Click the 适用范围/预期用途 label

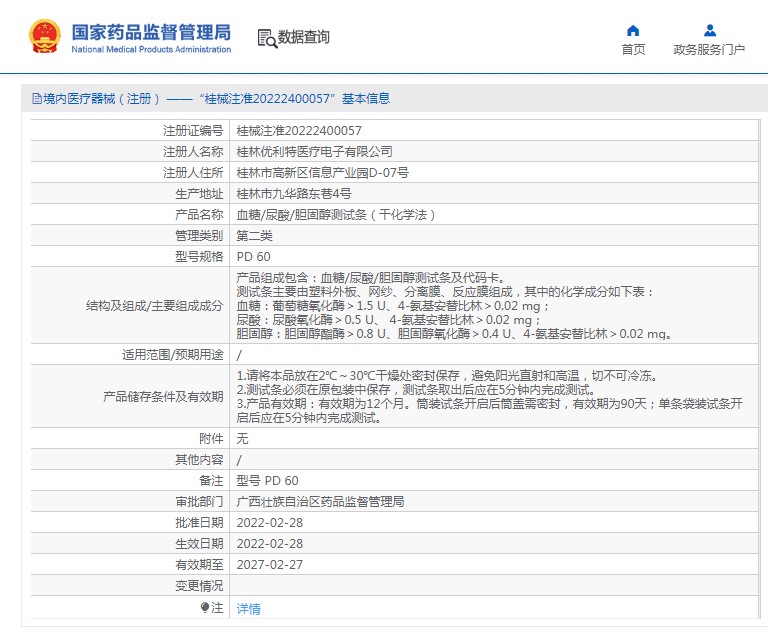point(173,355)
